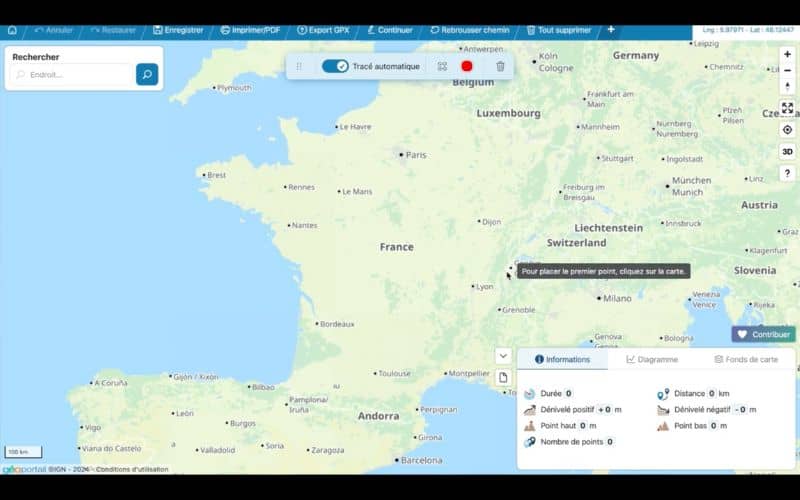The height and width of the screenshot is (500, 800).
Task: Click the Contribuer button
Action: pyautogui.click(x=763, y=334)
